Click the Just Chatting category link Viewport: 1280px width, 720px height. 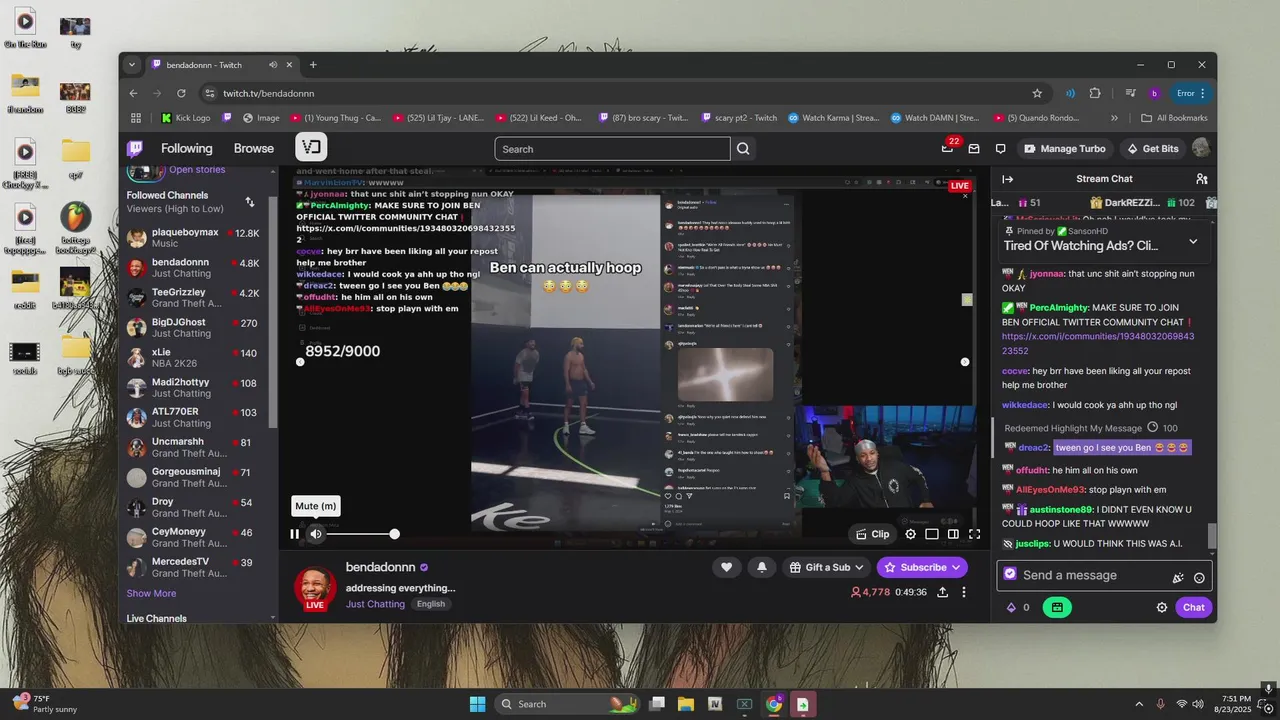pyautogui.click(x=375, y=604)
